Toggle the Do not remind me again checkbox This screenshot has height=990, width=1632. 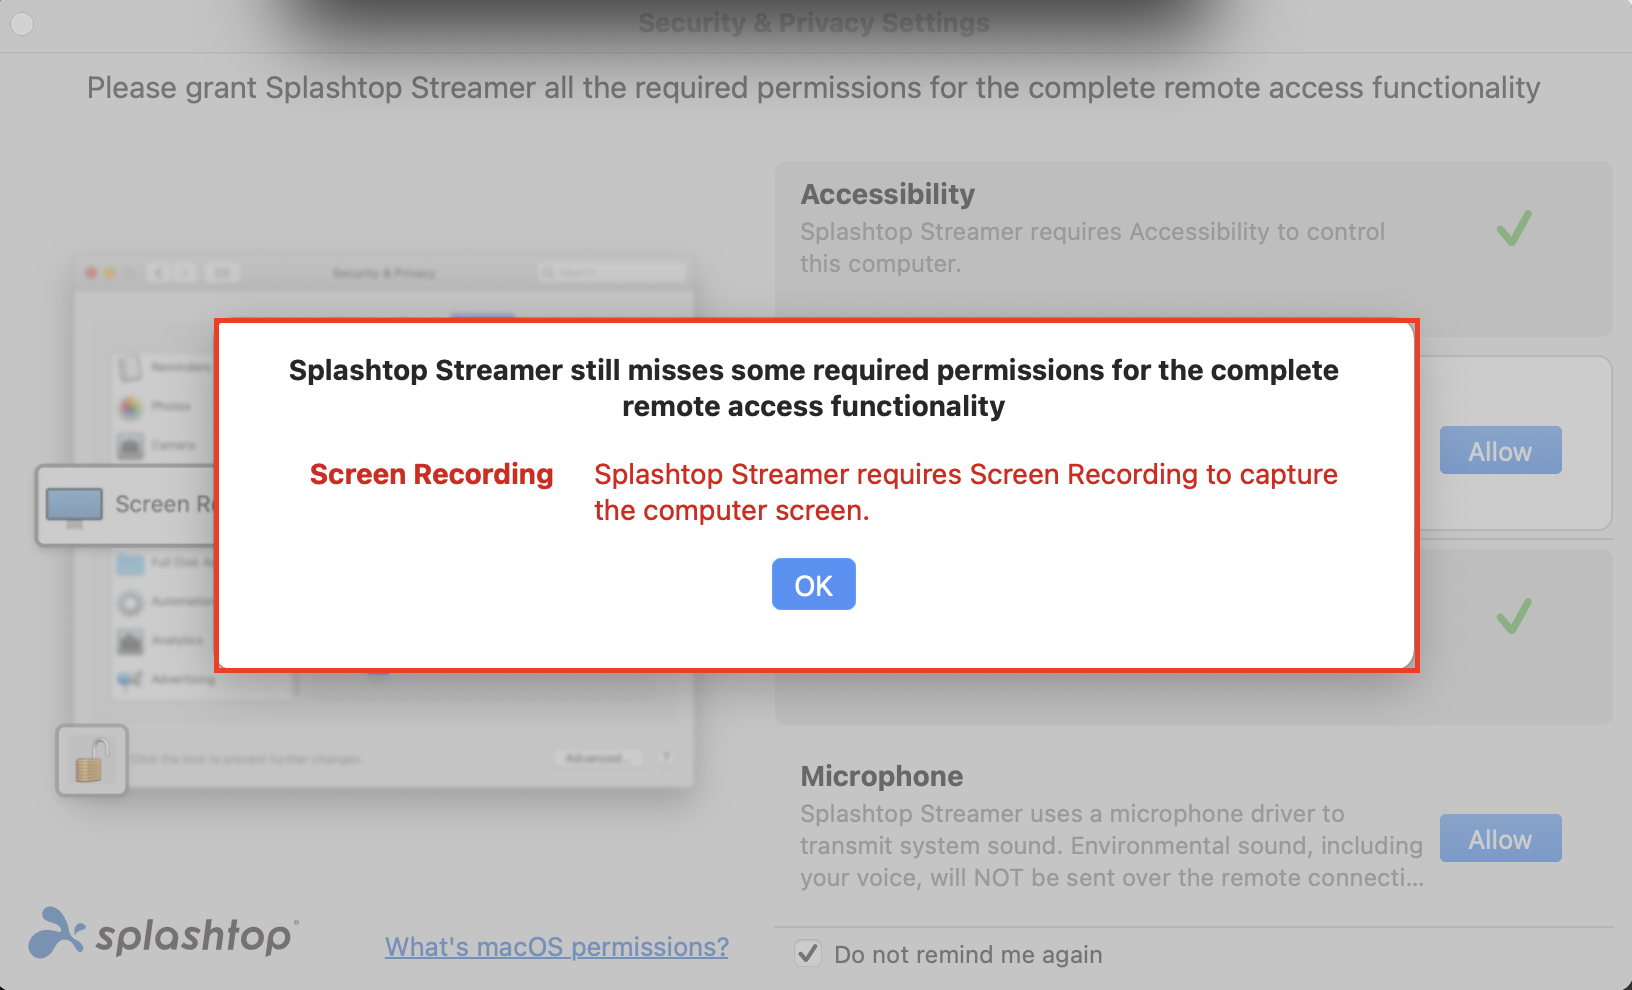point(808,953)
